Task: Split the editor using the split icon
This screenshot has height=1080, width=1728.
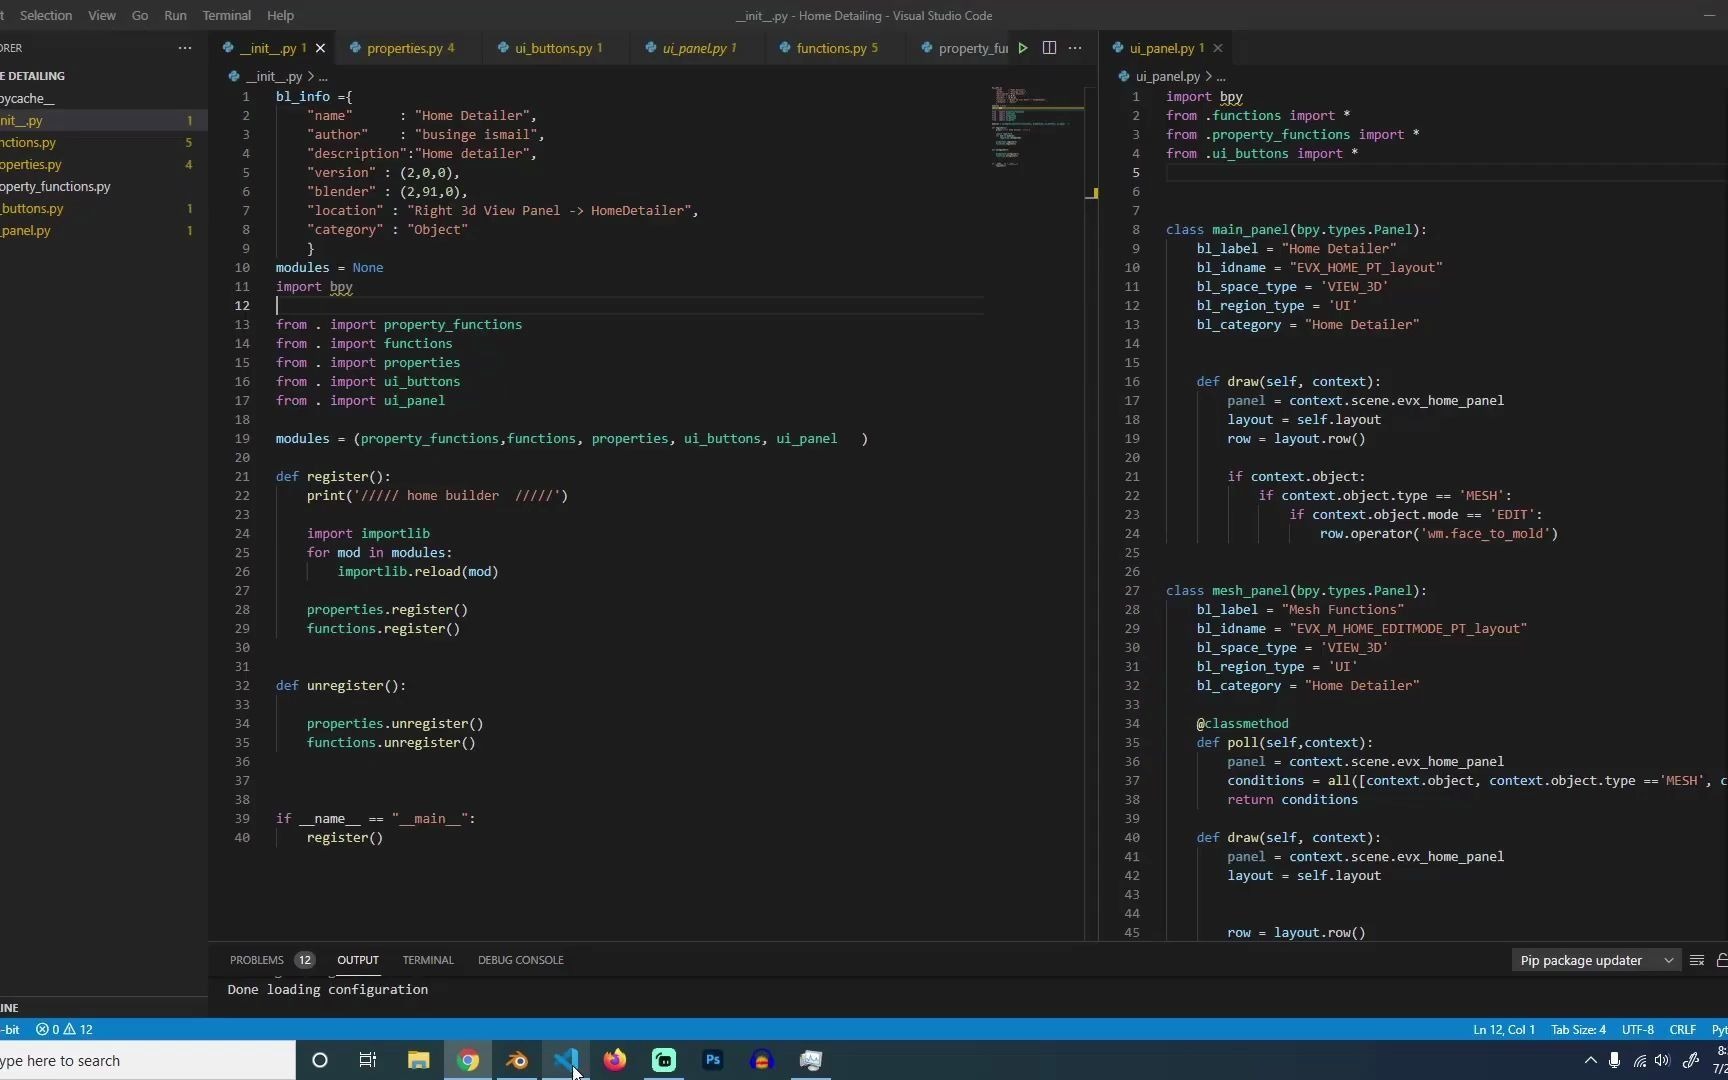Action: (x=1049, y=47)
